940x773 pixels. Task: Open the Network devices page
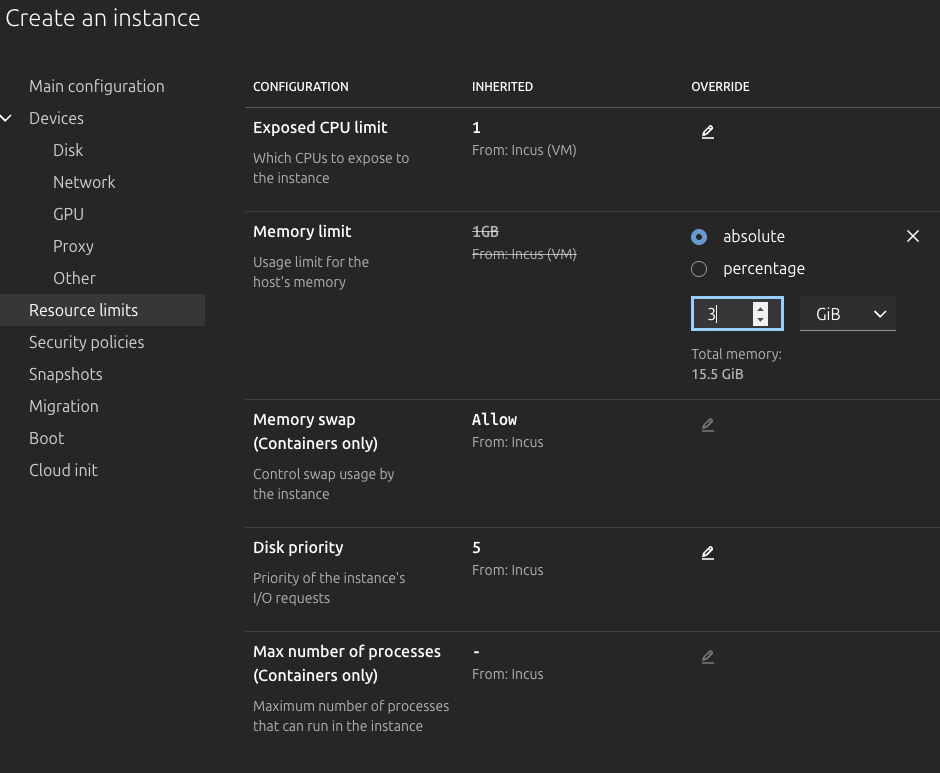point(84,182)
